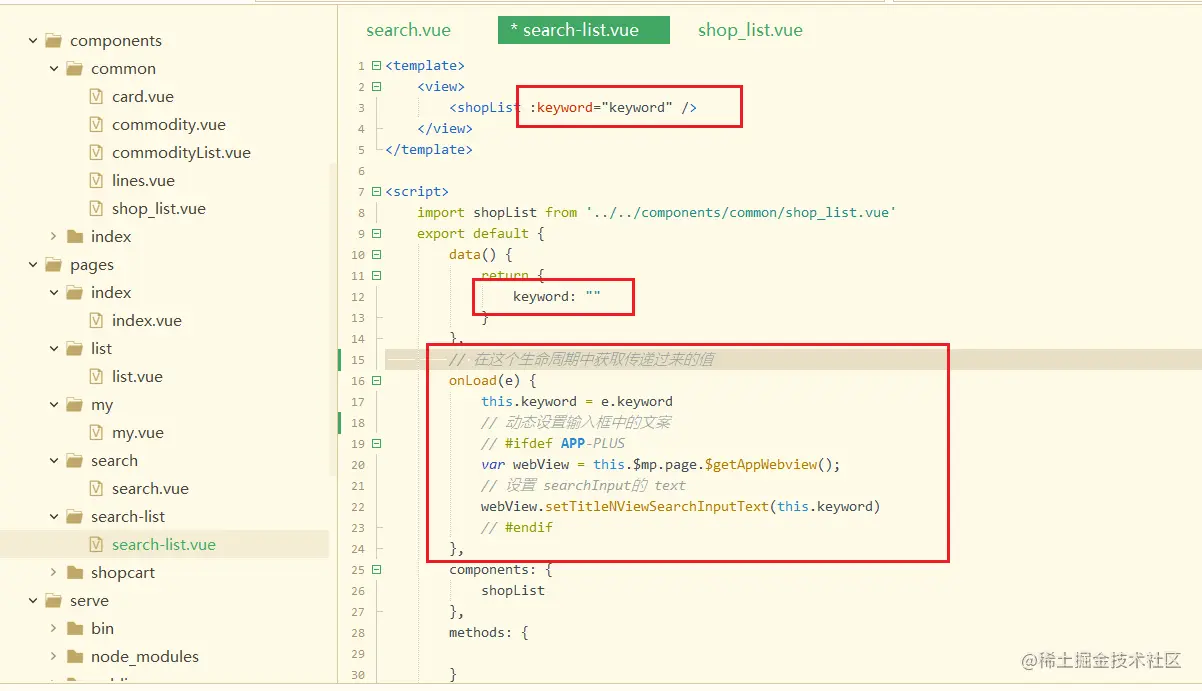The image size is (1202, 691).
Task: Fold the data() function on line 10
Action: 377,255
